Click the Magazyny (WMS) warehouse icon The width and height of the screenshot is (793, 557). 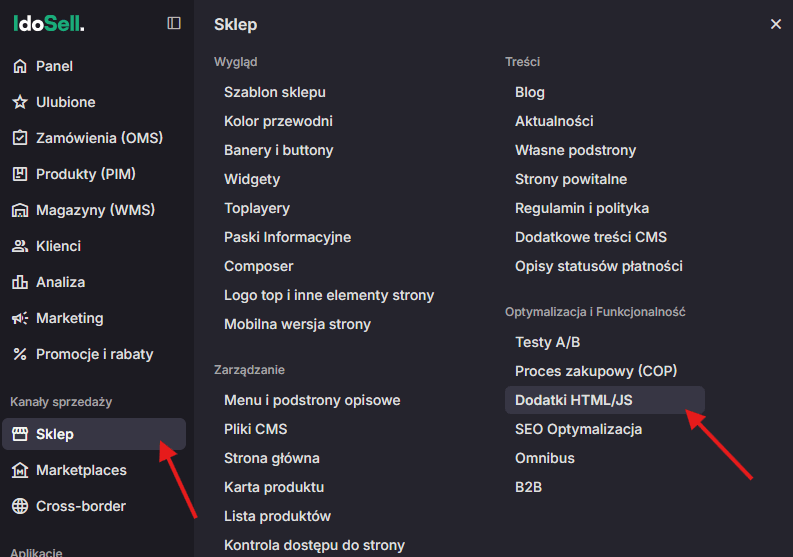(19, 210)
